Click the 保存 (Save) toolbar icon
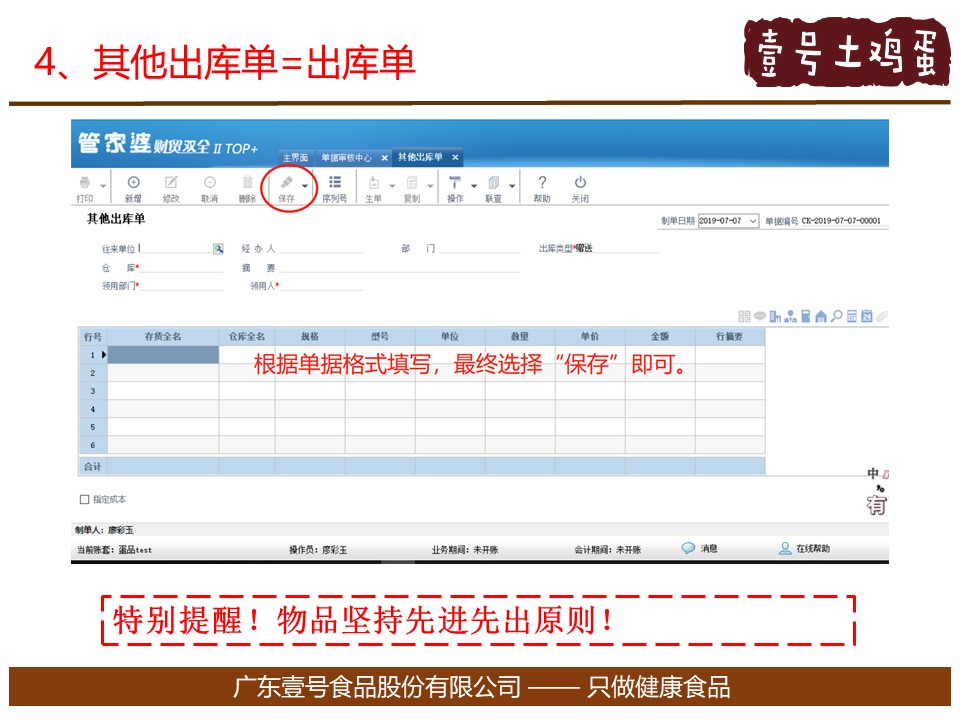This screenshot has width=960, height=720. [286, 184]
